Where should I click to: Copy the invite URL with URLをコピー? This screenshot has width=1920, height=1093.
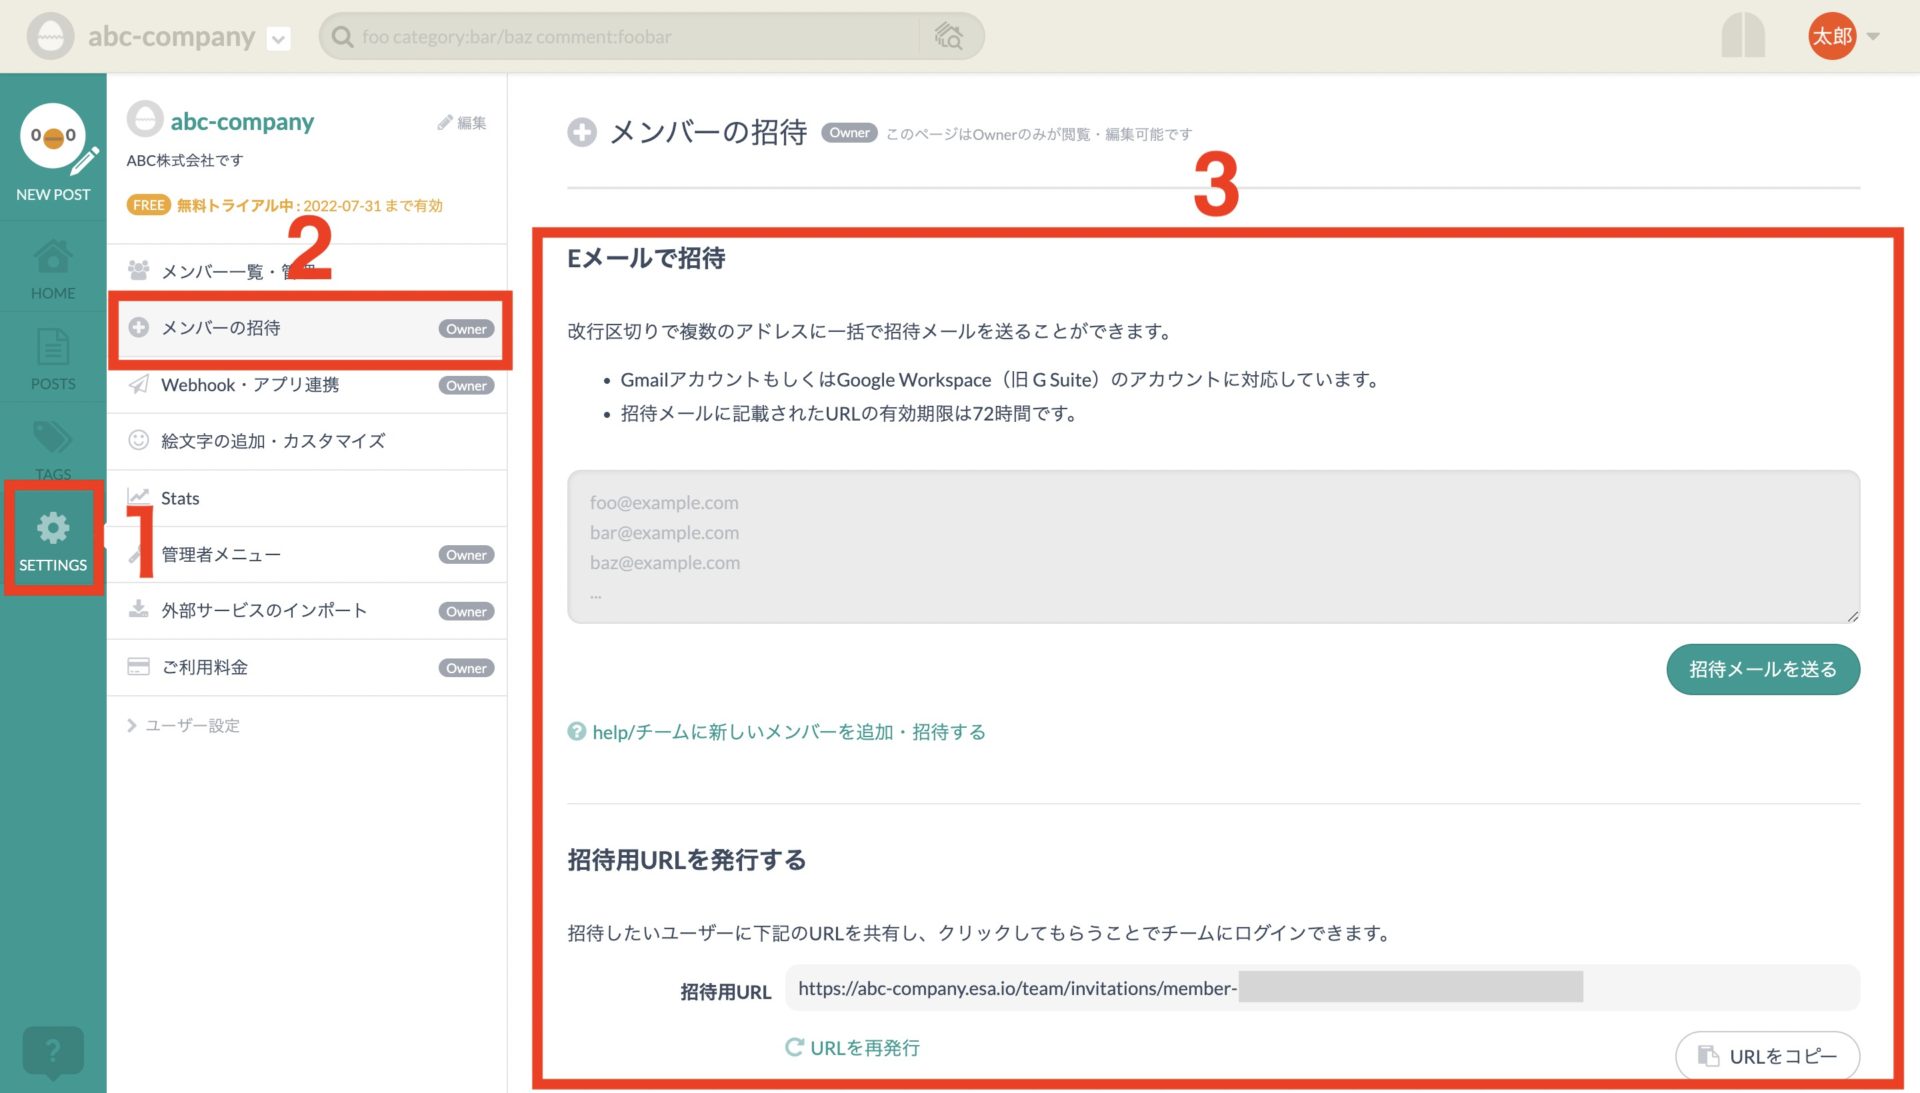point(1767,1055)
